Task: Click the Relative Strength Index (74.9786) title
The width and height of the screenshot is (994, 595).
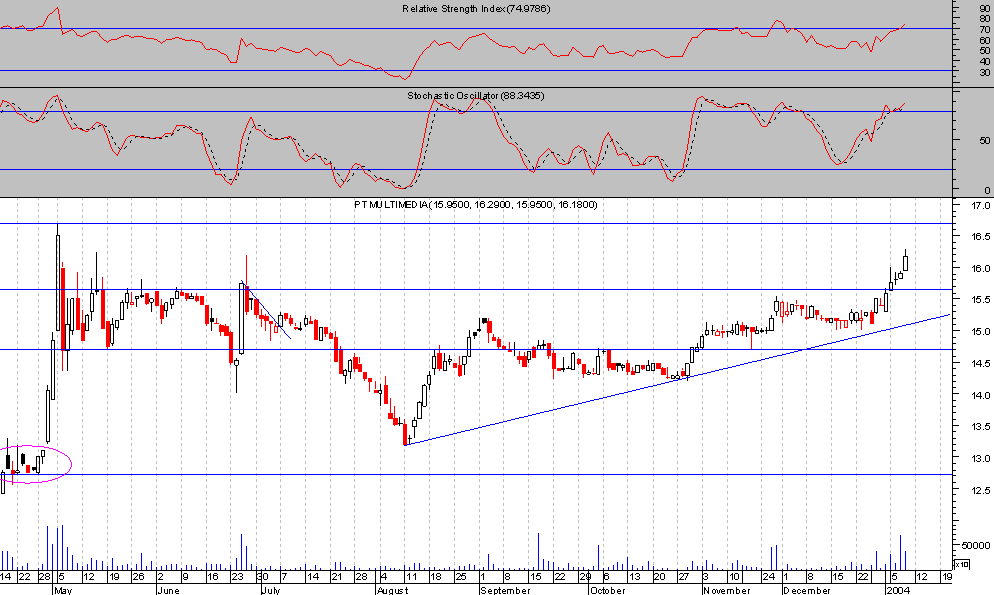Action: point(476,9)
